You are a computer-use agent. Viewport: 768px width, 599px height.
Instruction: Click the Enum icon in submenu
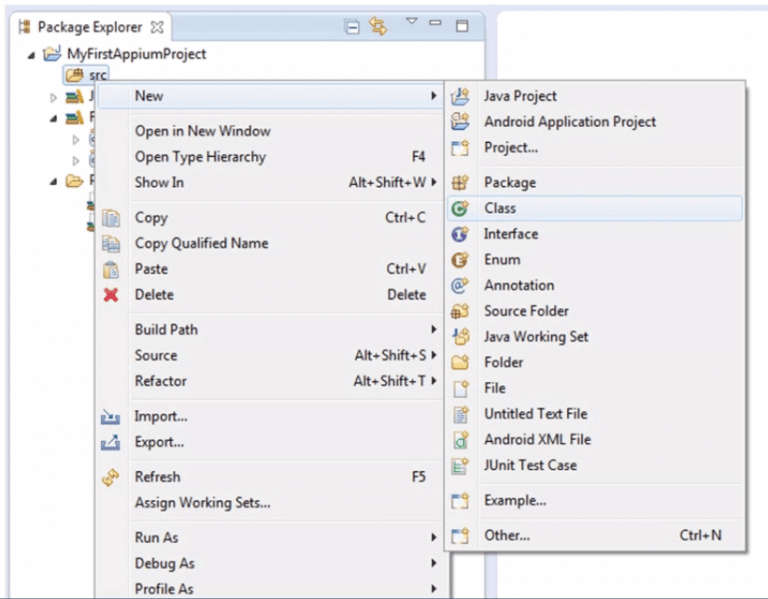pos(460,260)
